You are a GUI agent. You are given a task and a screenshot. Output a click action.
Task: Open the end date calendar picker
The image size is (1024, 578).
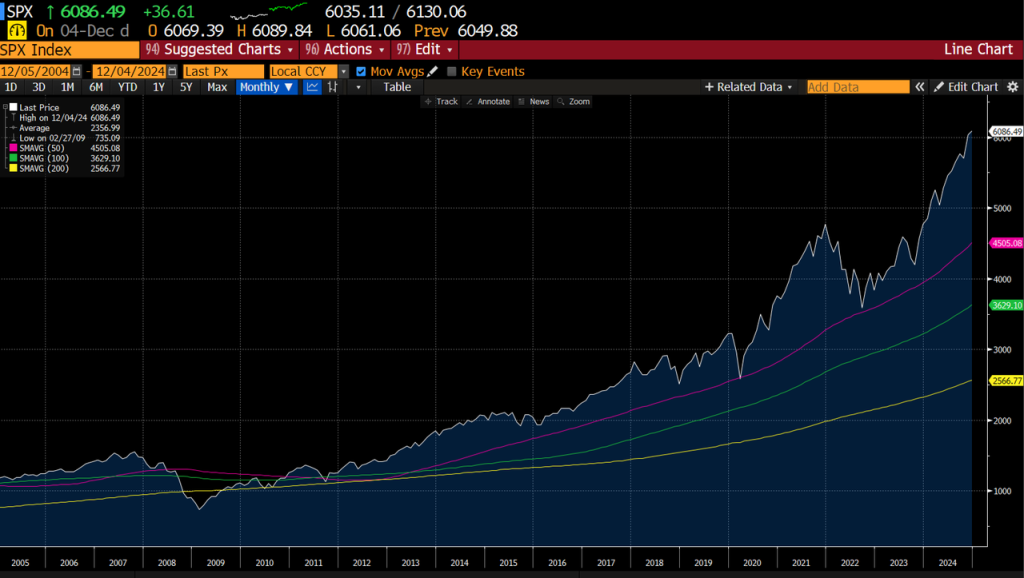173,72
